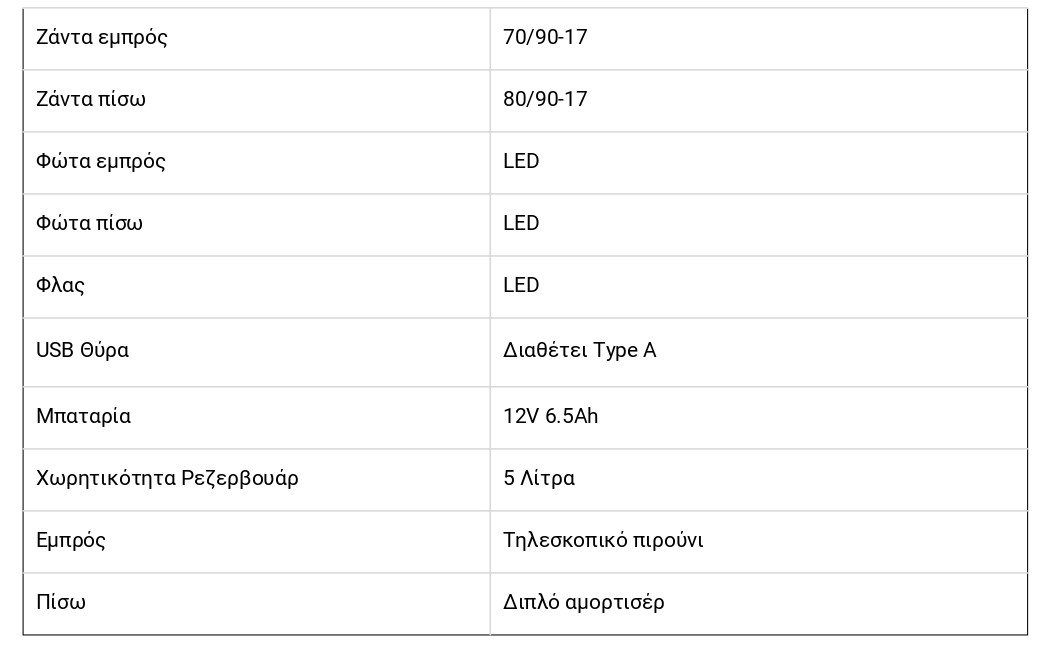Select the 80/90-17 rear rim value
1039x652 pixels.
545,99
